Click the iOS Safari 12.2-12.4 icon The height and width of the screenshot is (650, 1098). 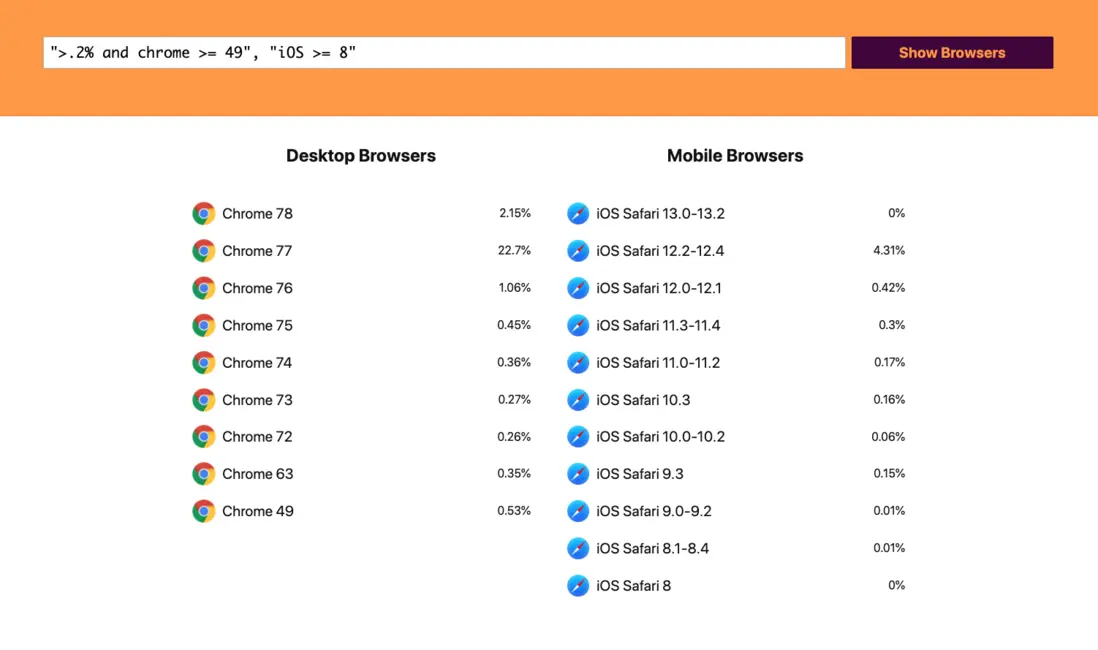click(578, 250)
